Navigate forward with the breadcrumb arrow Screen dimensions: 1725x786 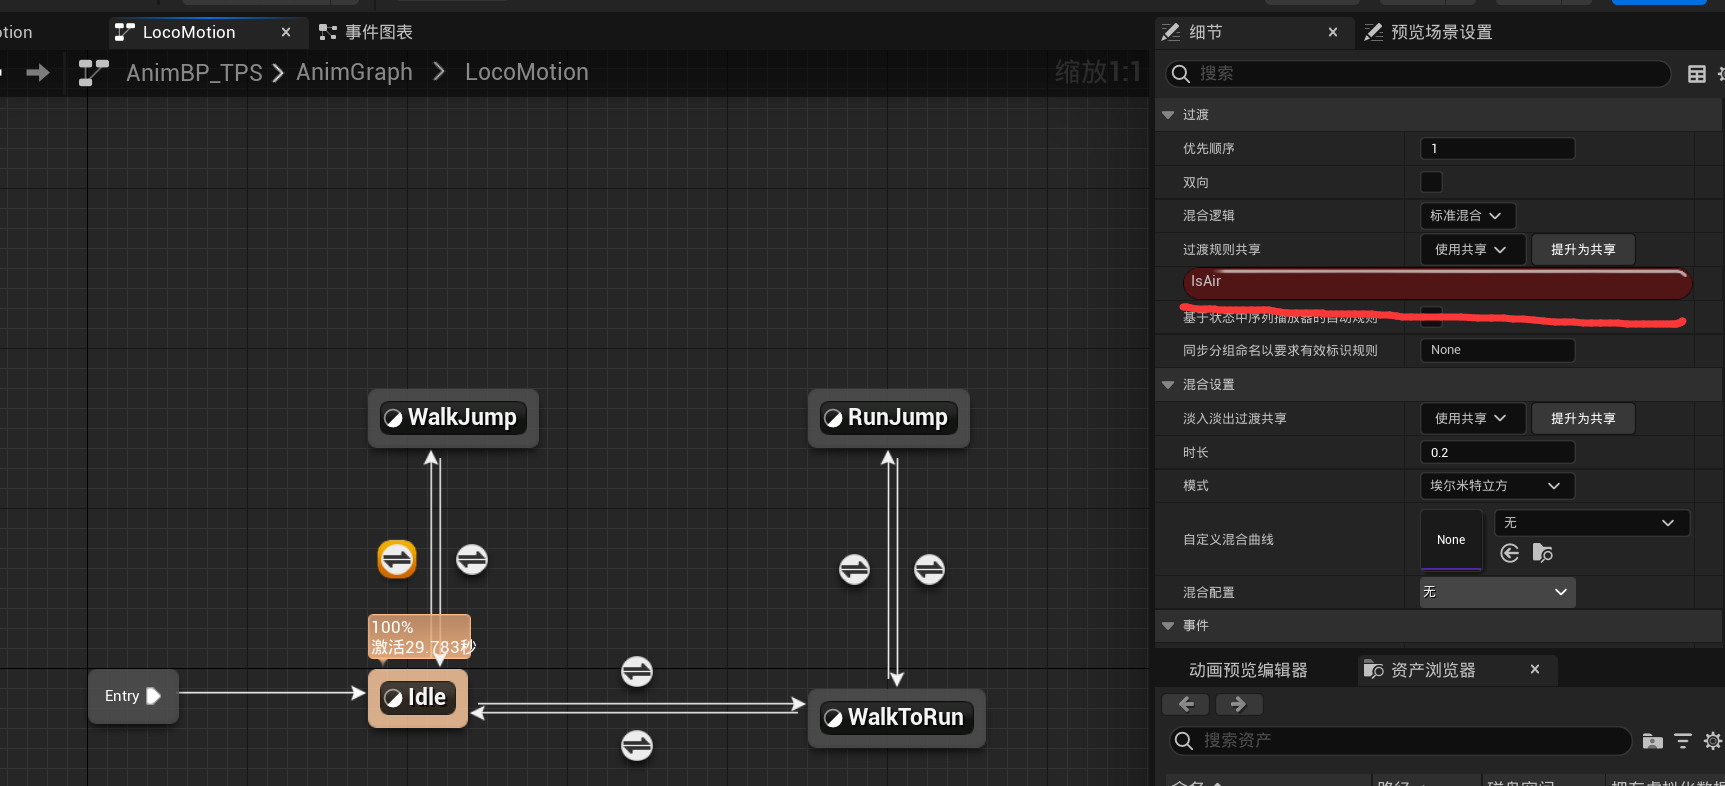[x=38, y=73]
